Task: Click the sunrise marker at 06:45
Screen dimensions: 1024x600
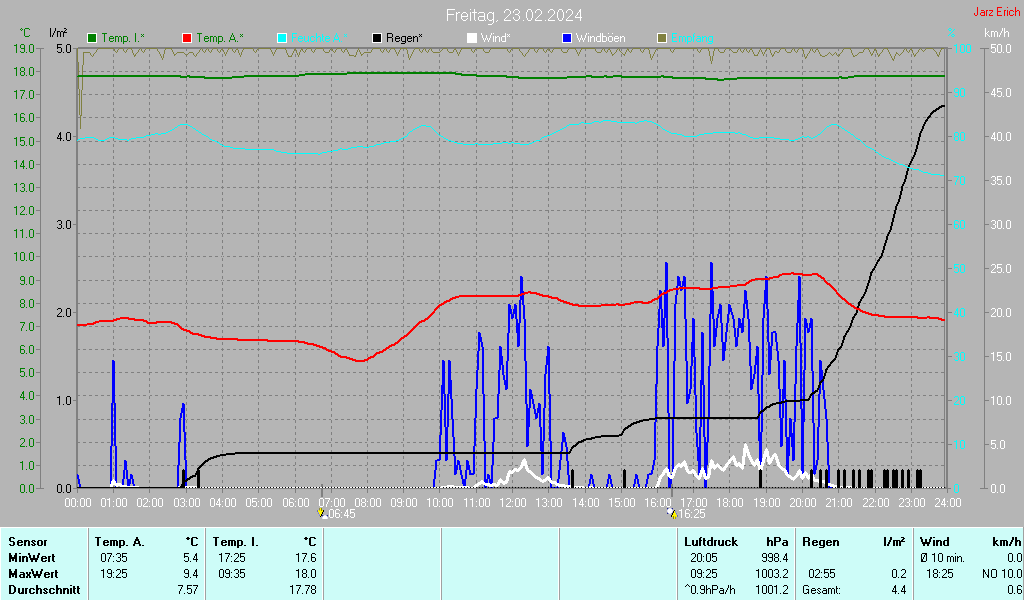Action: [x=322, y=513]
